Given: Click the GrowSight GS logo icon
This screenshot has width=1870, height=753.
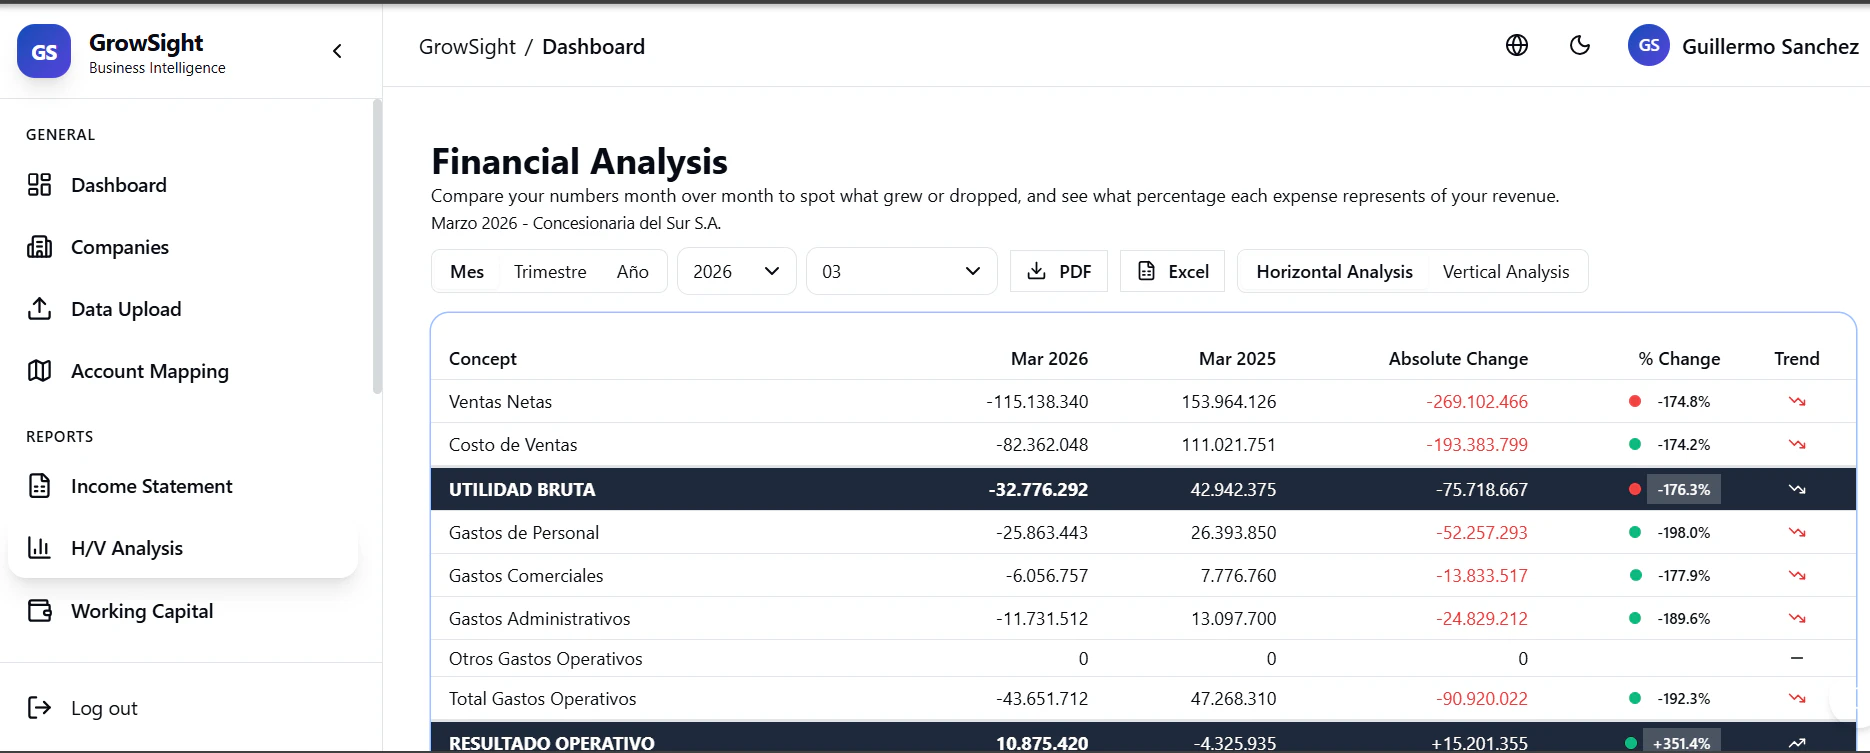Looking at the screenshot, I should click(x=44, y=51).
